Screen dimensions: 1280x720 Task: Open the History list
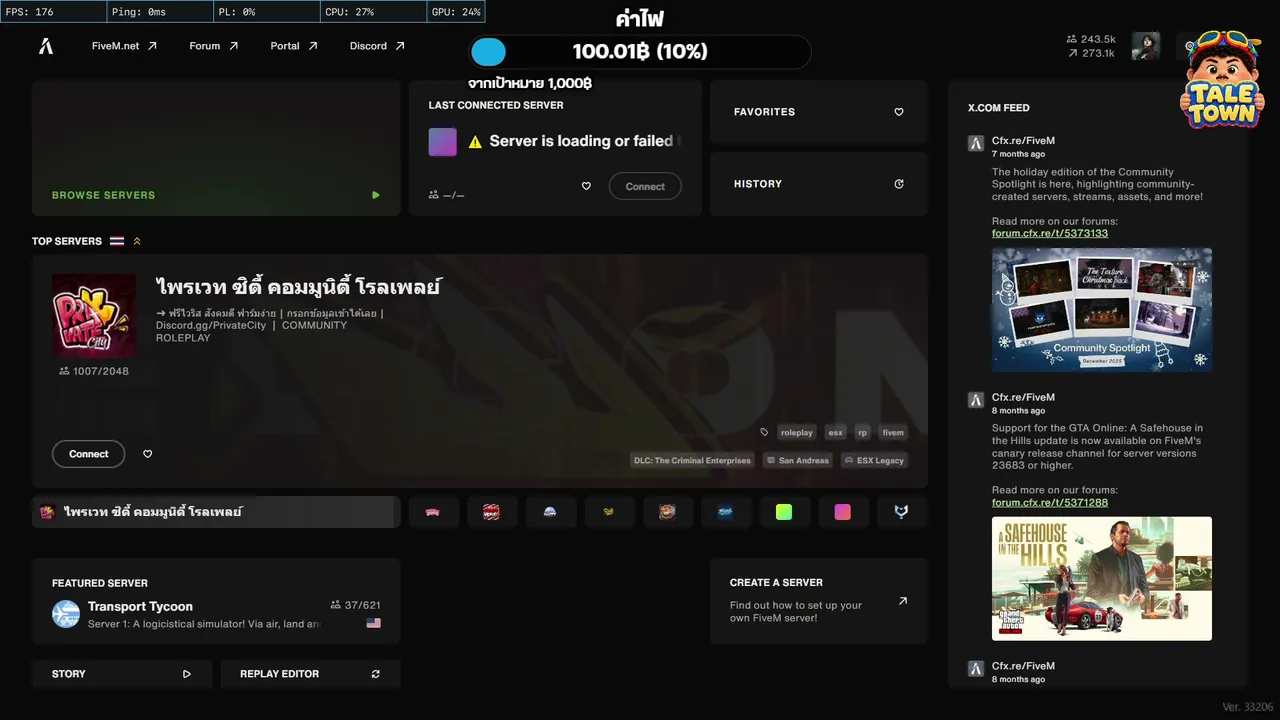coord(819,184)
